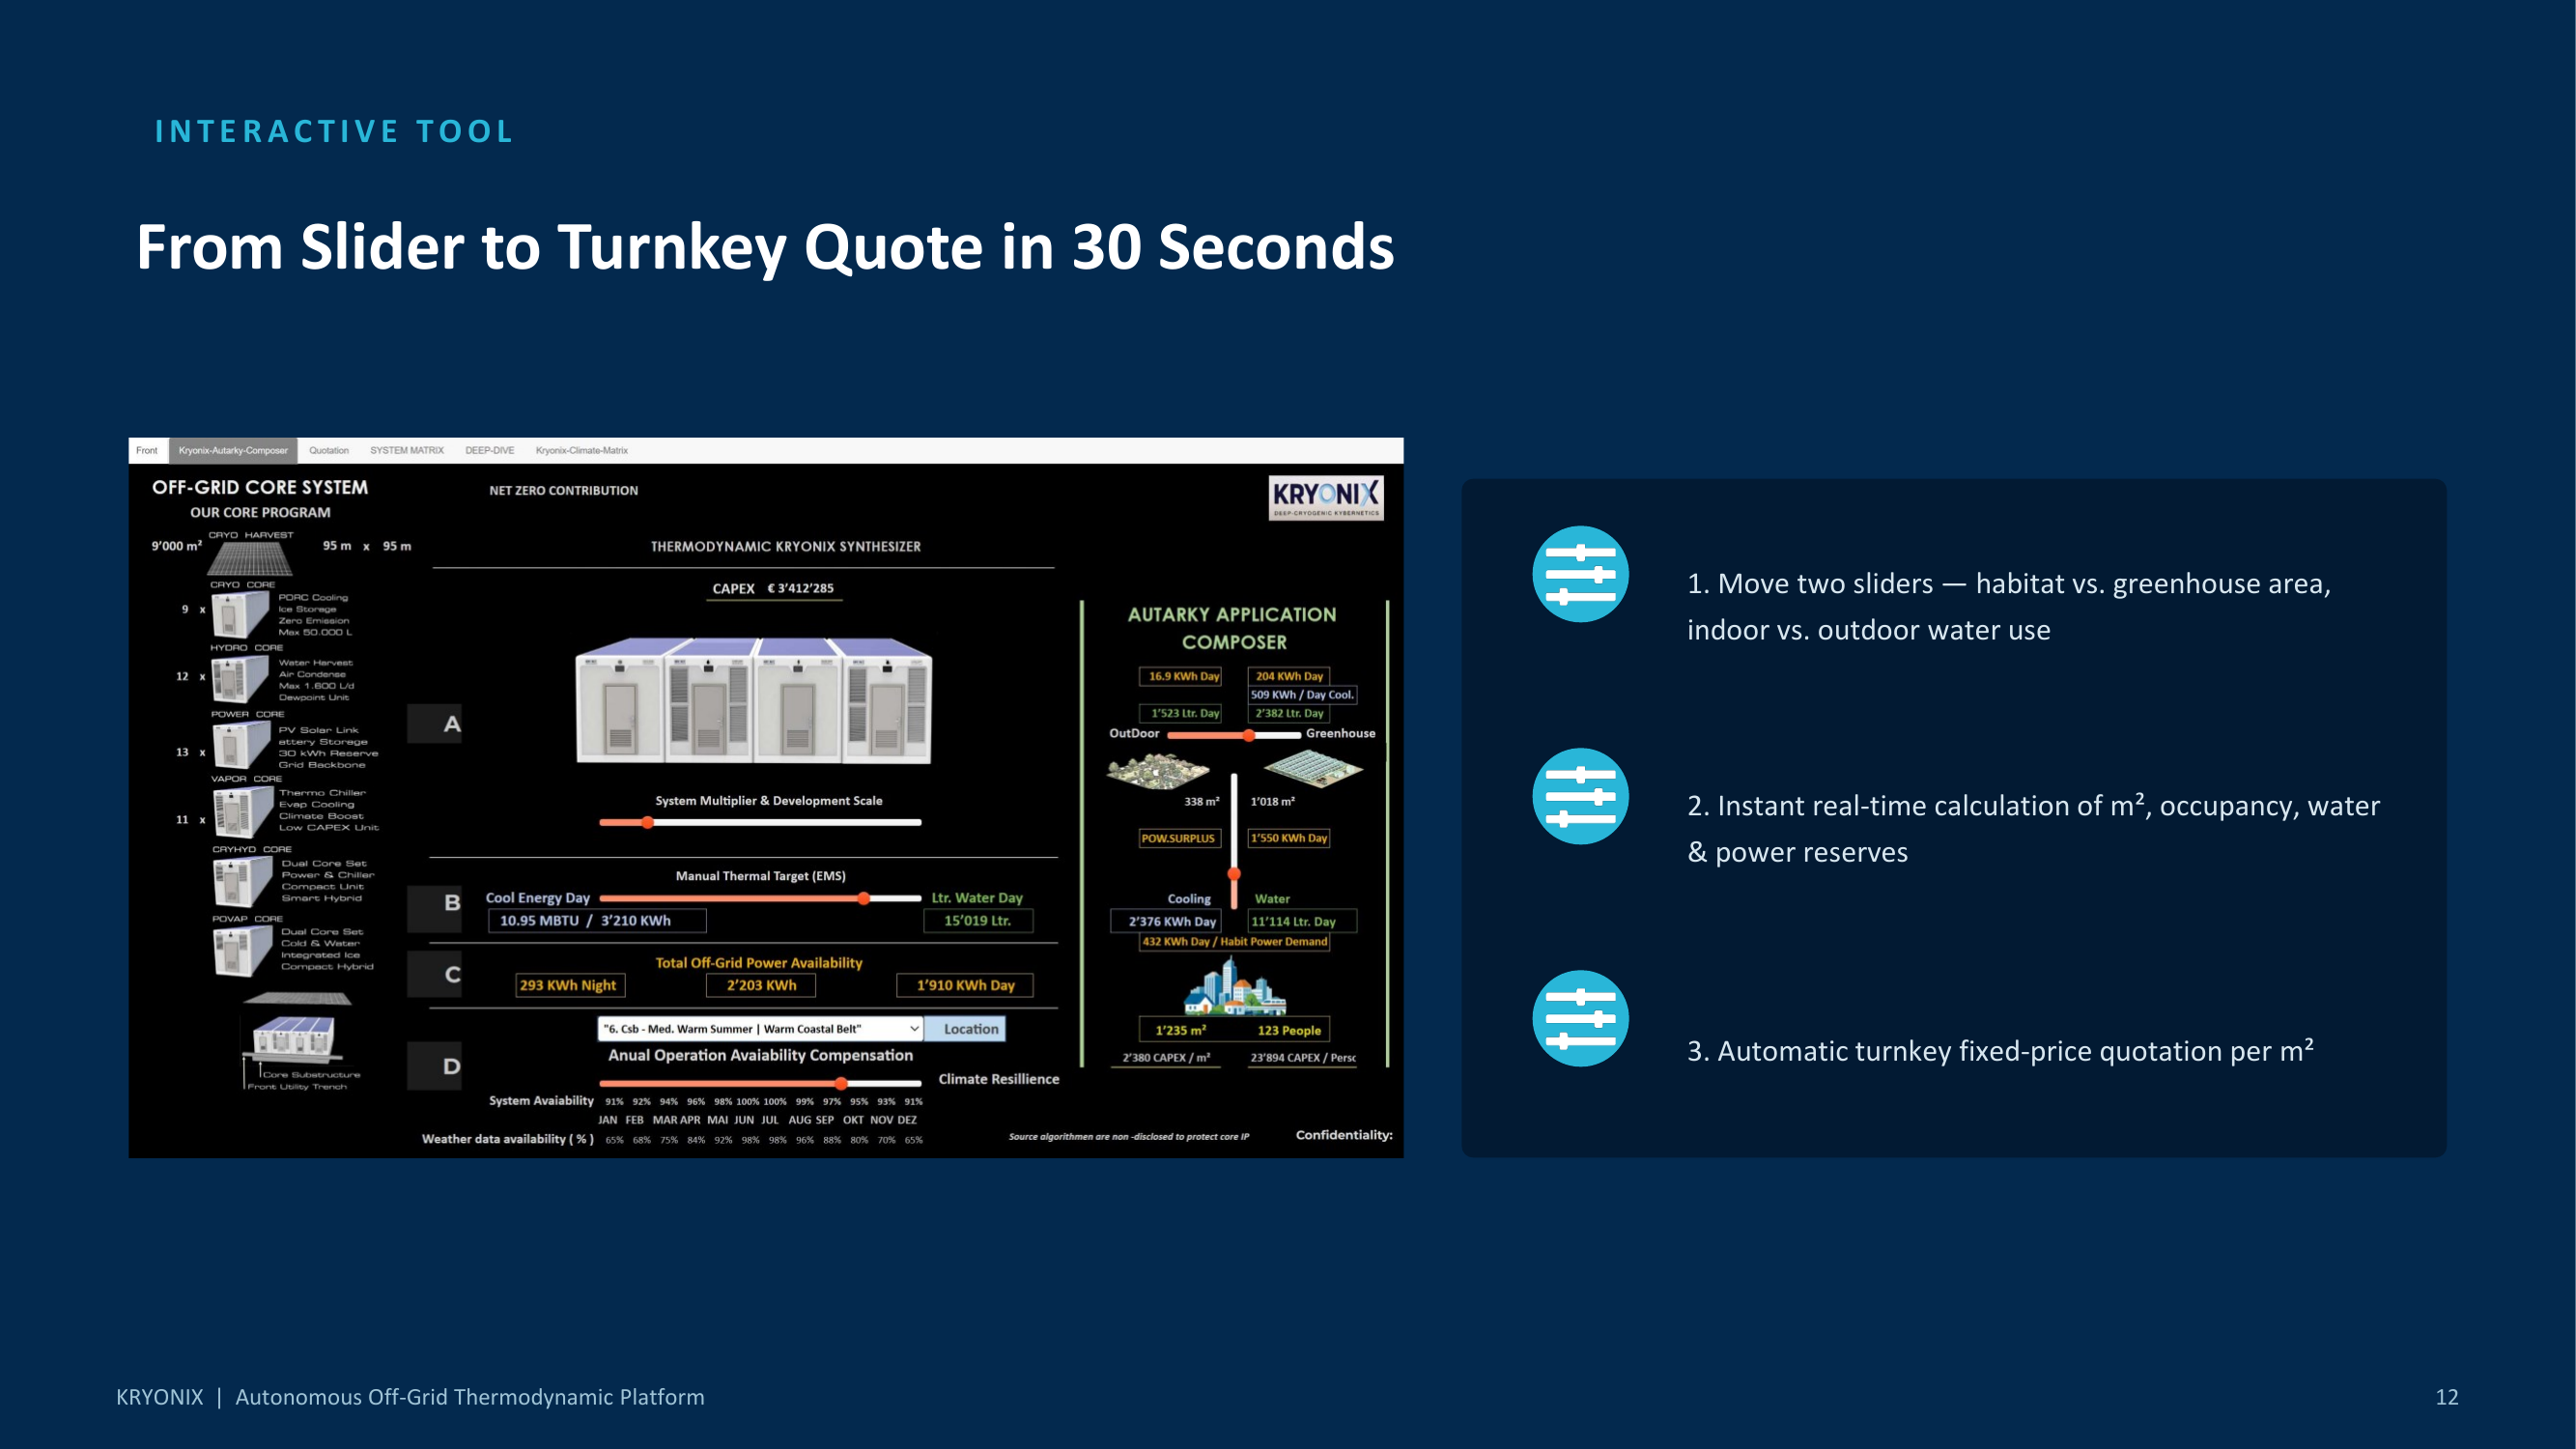Click the OutDoor to Greenhouse slider
Screen dimensions: 2576x1449
[1234, 735]
